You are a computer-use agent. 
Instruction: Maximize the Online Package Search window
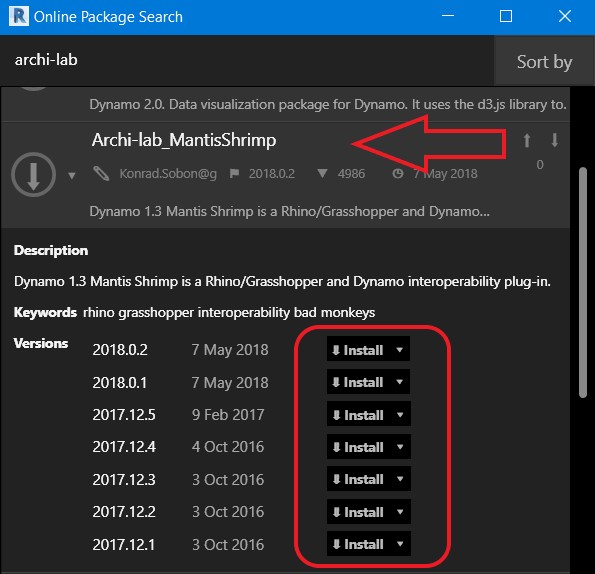click(x=506, y=16)
